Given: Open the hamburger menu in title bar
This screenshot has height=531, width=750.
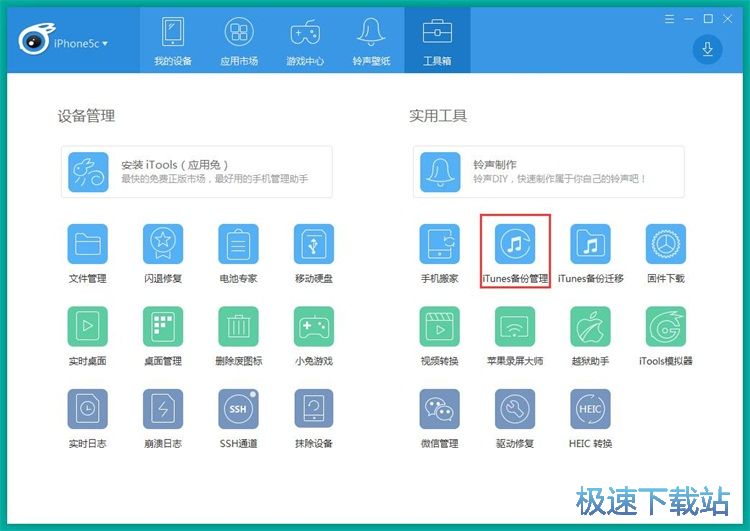Looking at the screenshot, I should [670, 19].
